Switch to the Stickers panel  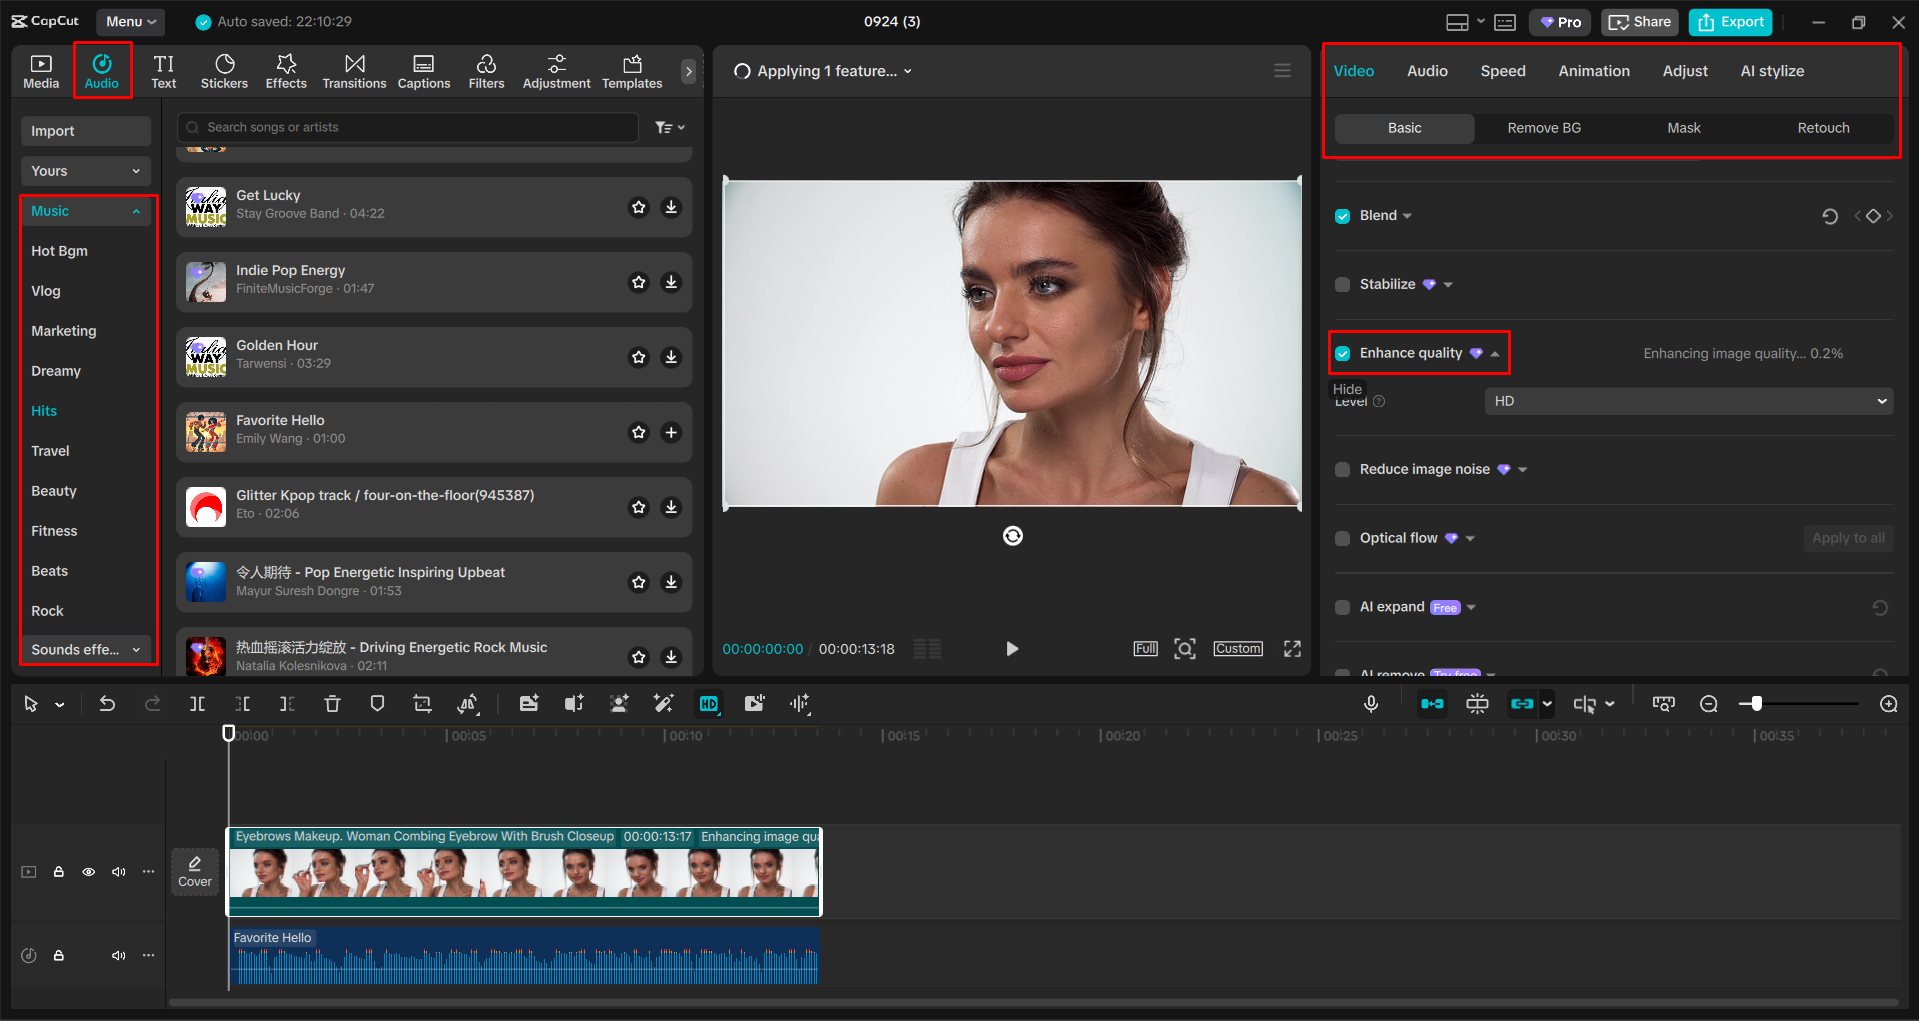pos(224,70)
